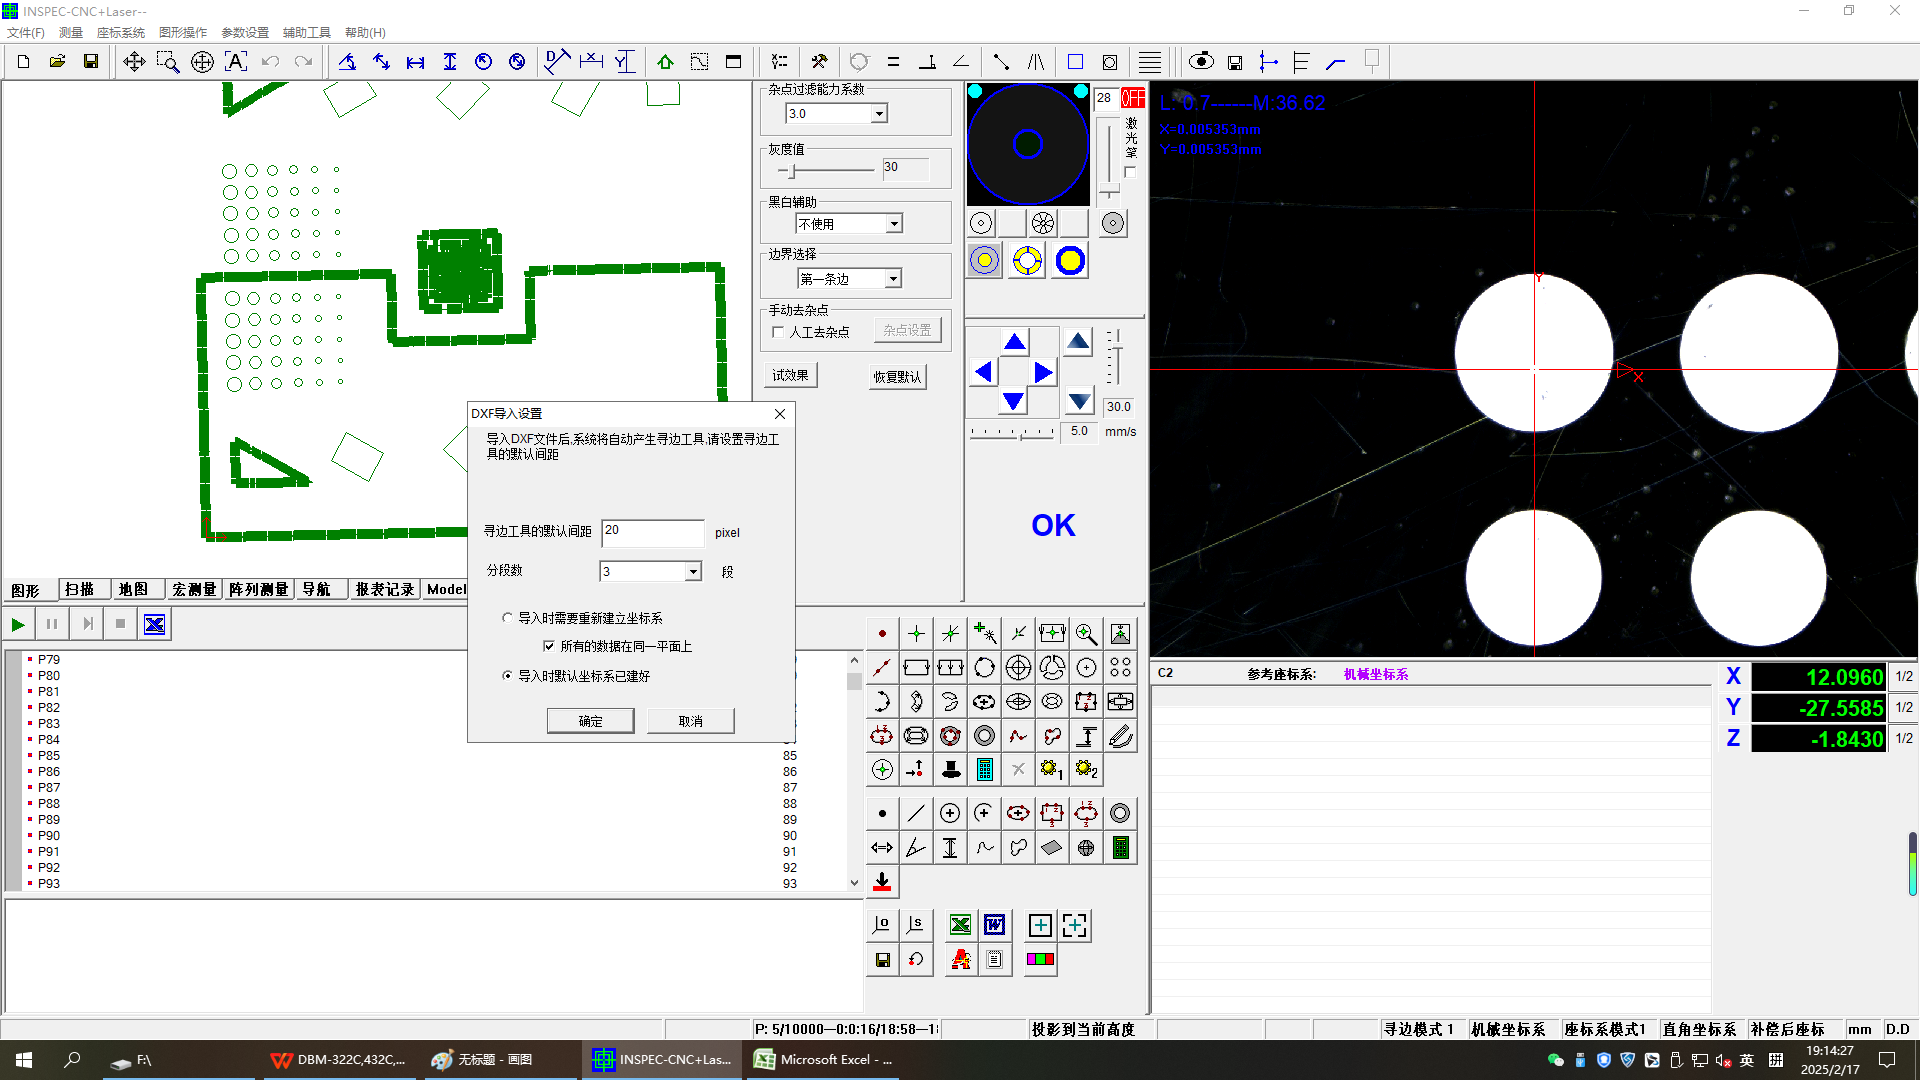Click the 确定 button in DXF dialog
The width and height of the screenshot is (1920, 1080).
[x=590, y=721]
